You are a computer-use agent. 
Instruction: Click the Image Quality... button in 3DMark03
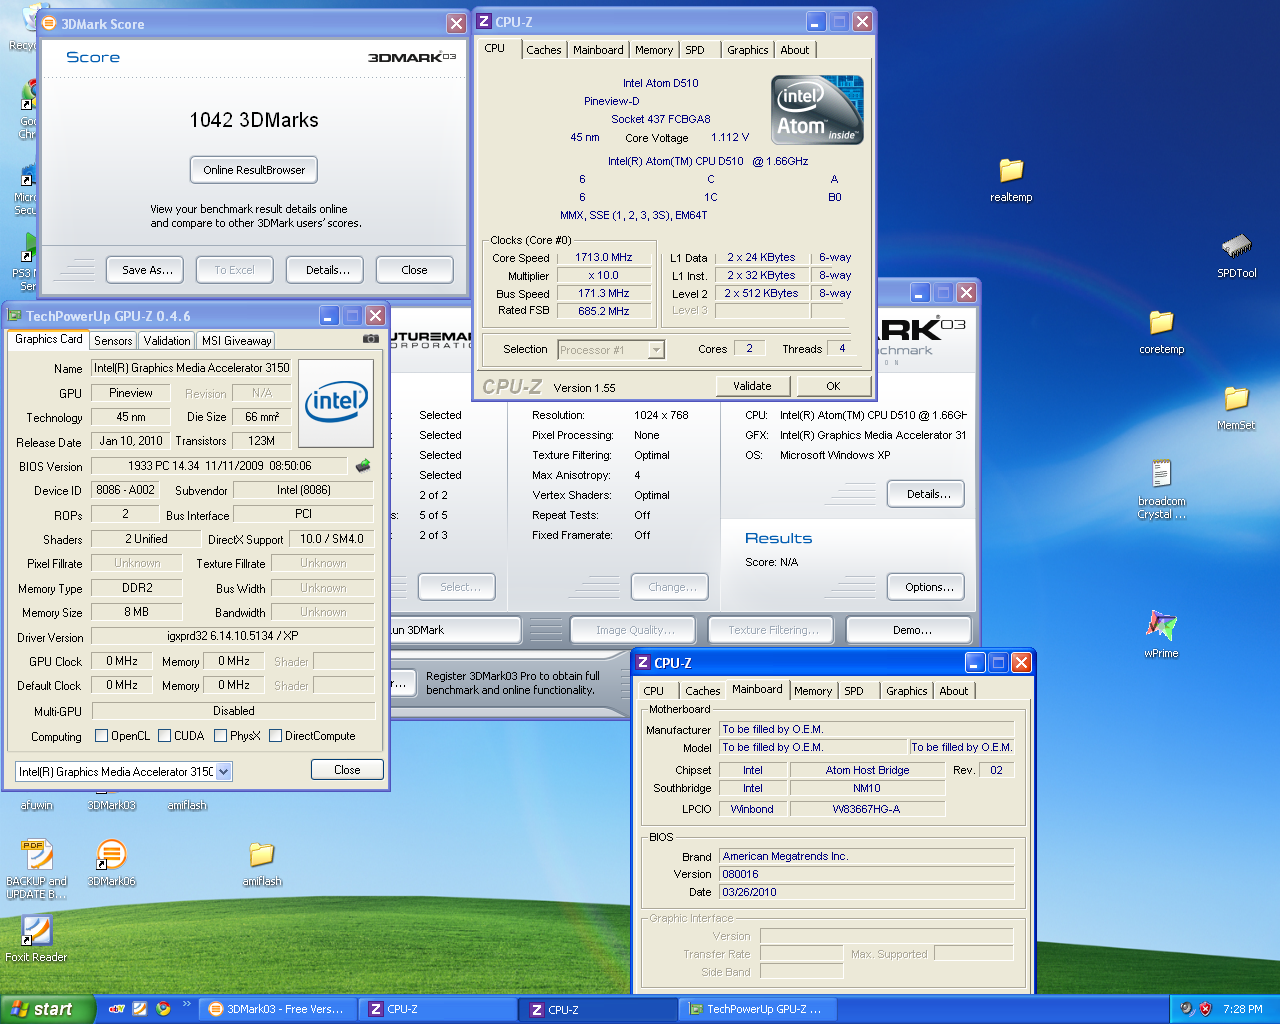[635, 630]
